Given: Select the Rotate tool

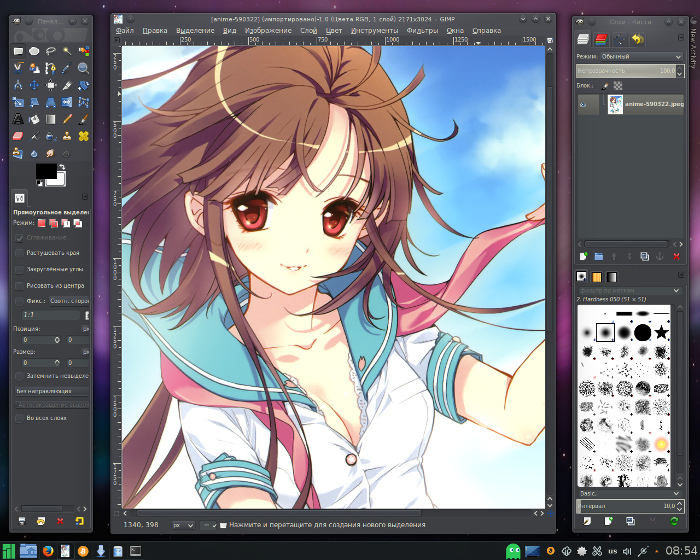Looking at the screenshot, I should [x=83, y=85].
